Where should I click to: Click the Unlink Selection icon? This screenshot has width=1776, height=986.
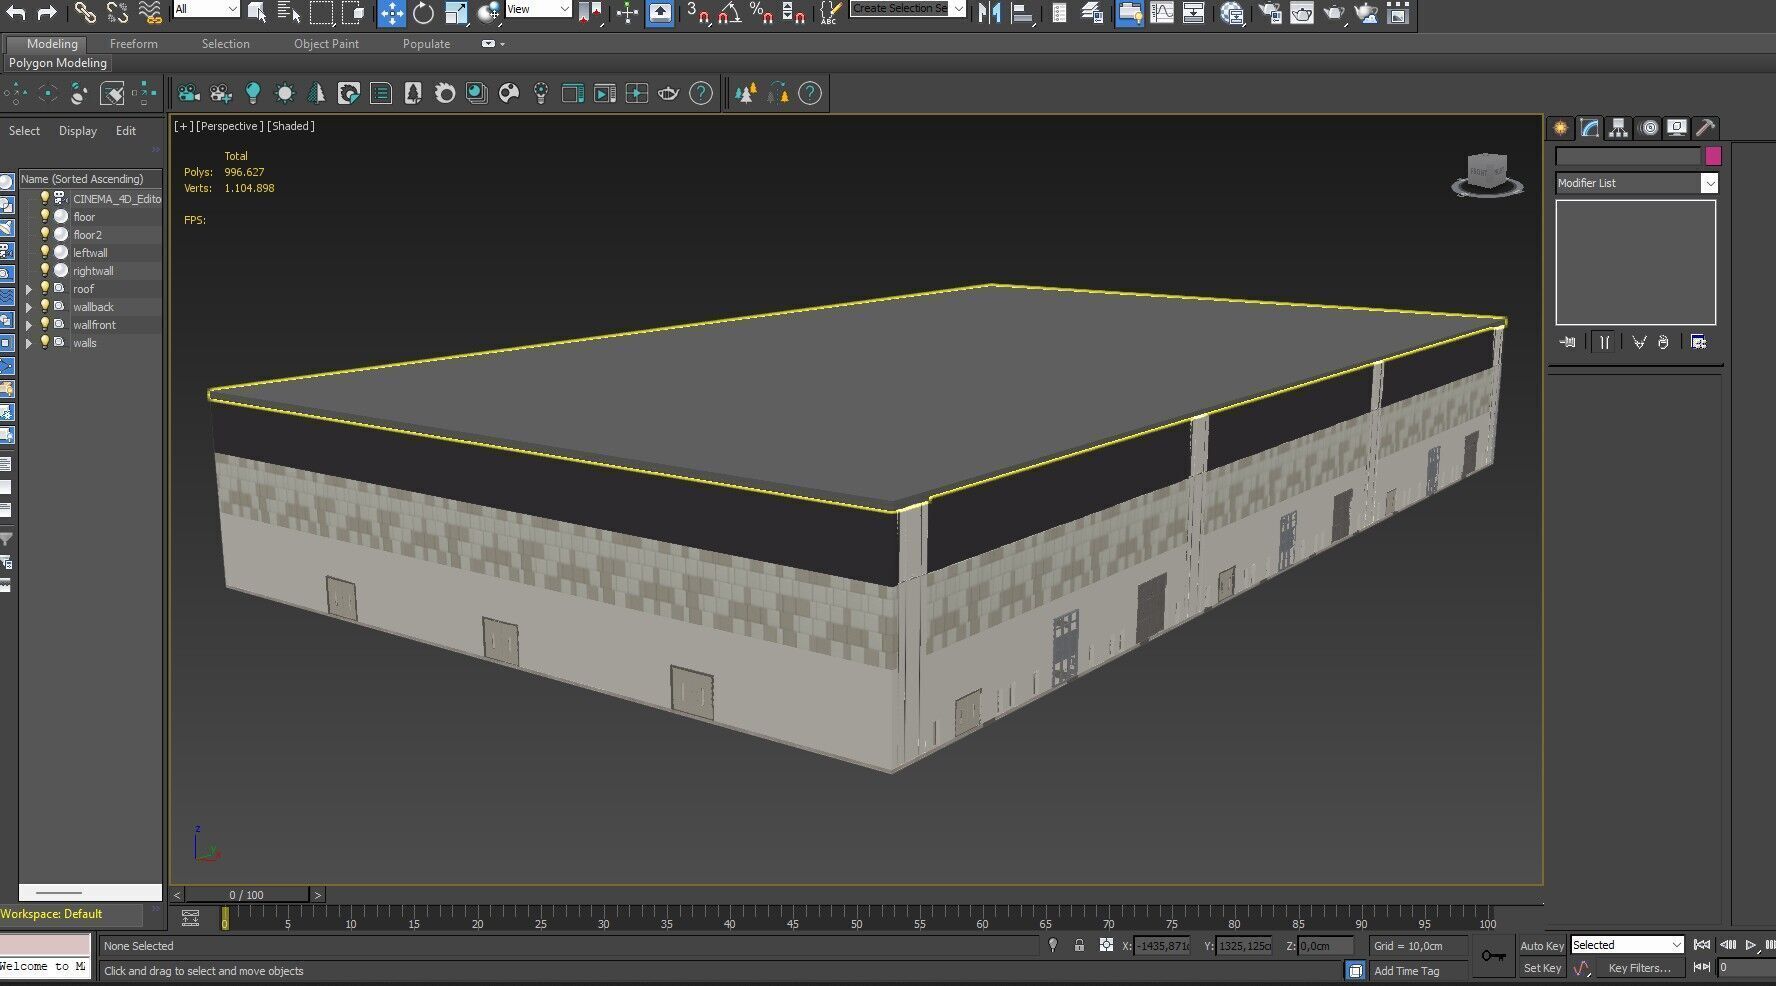(x=117, y=12)
